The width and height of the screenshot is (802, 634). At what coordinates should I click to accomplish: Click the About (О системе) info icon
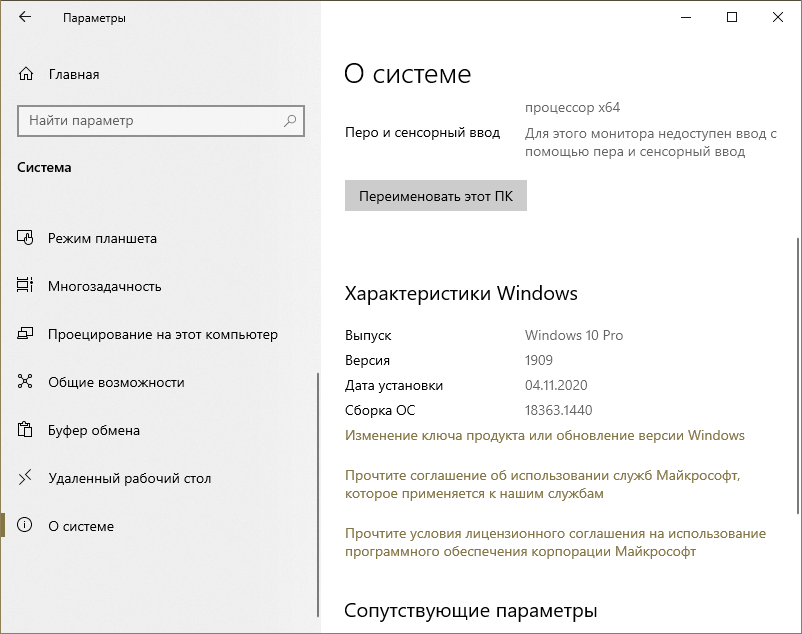pyautogui.click(x=26, y=527)
